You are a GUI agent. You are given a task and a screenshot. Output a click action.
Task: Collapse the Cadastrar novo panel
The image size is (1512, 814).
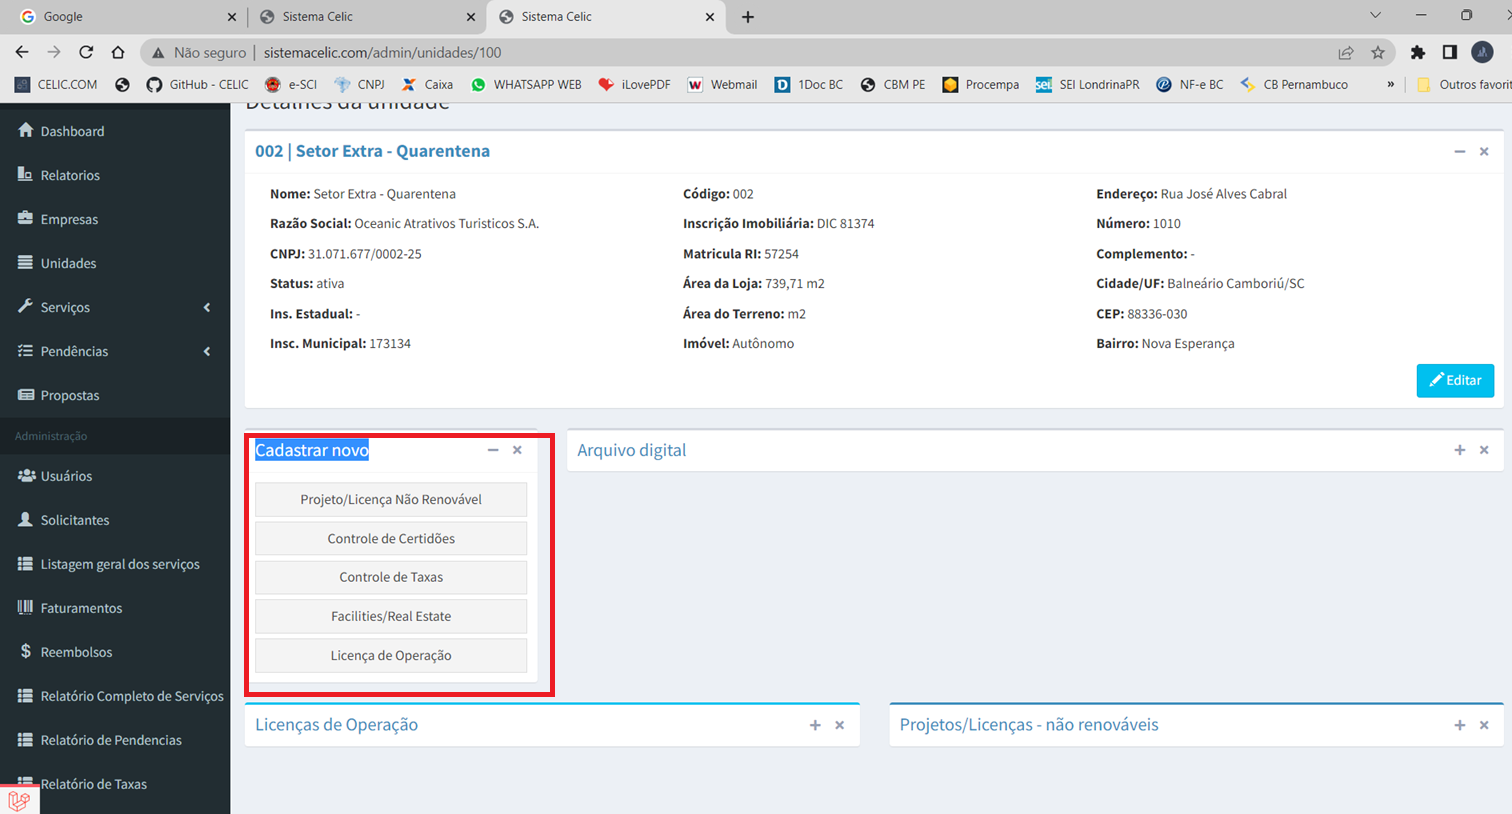pos(493,450)
